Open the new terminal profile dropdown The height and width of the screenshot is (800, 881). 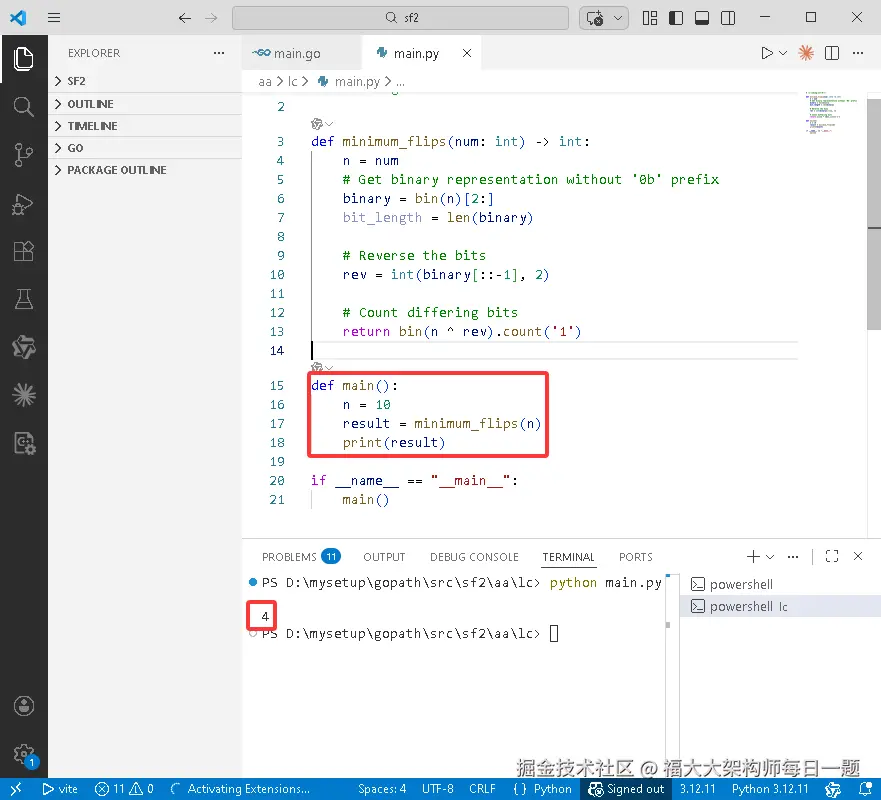click(x=770, y=556)
